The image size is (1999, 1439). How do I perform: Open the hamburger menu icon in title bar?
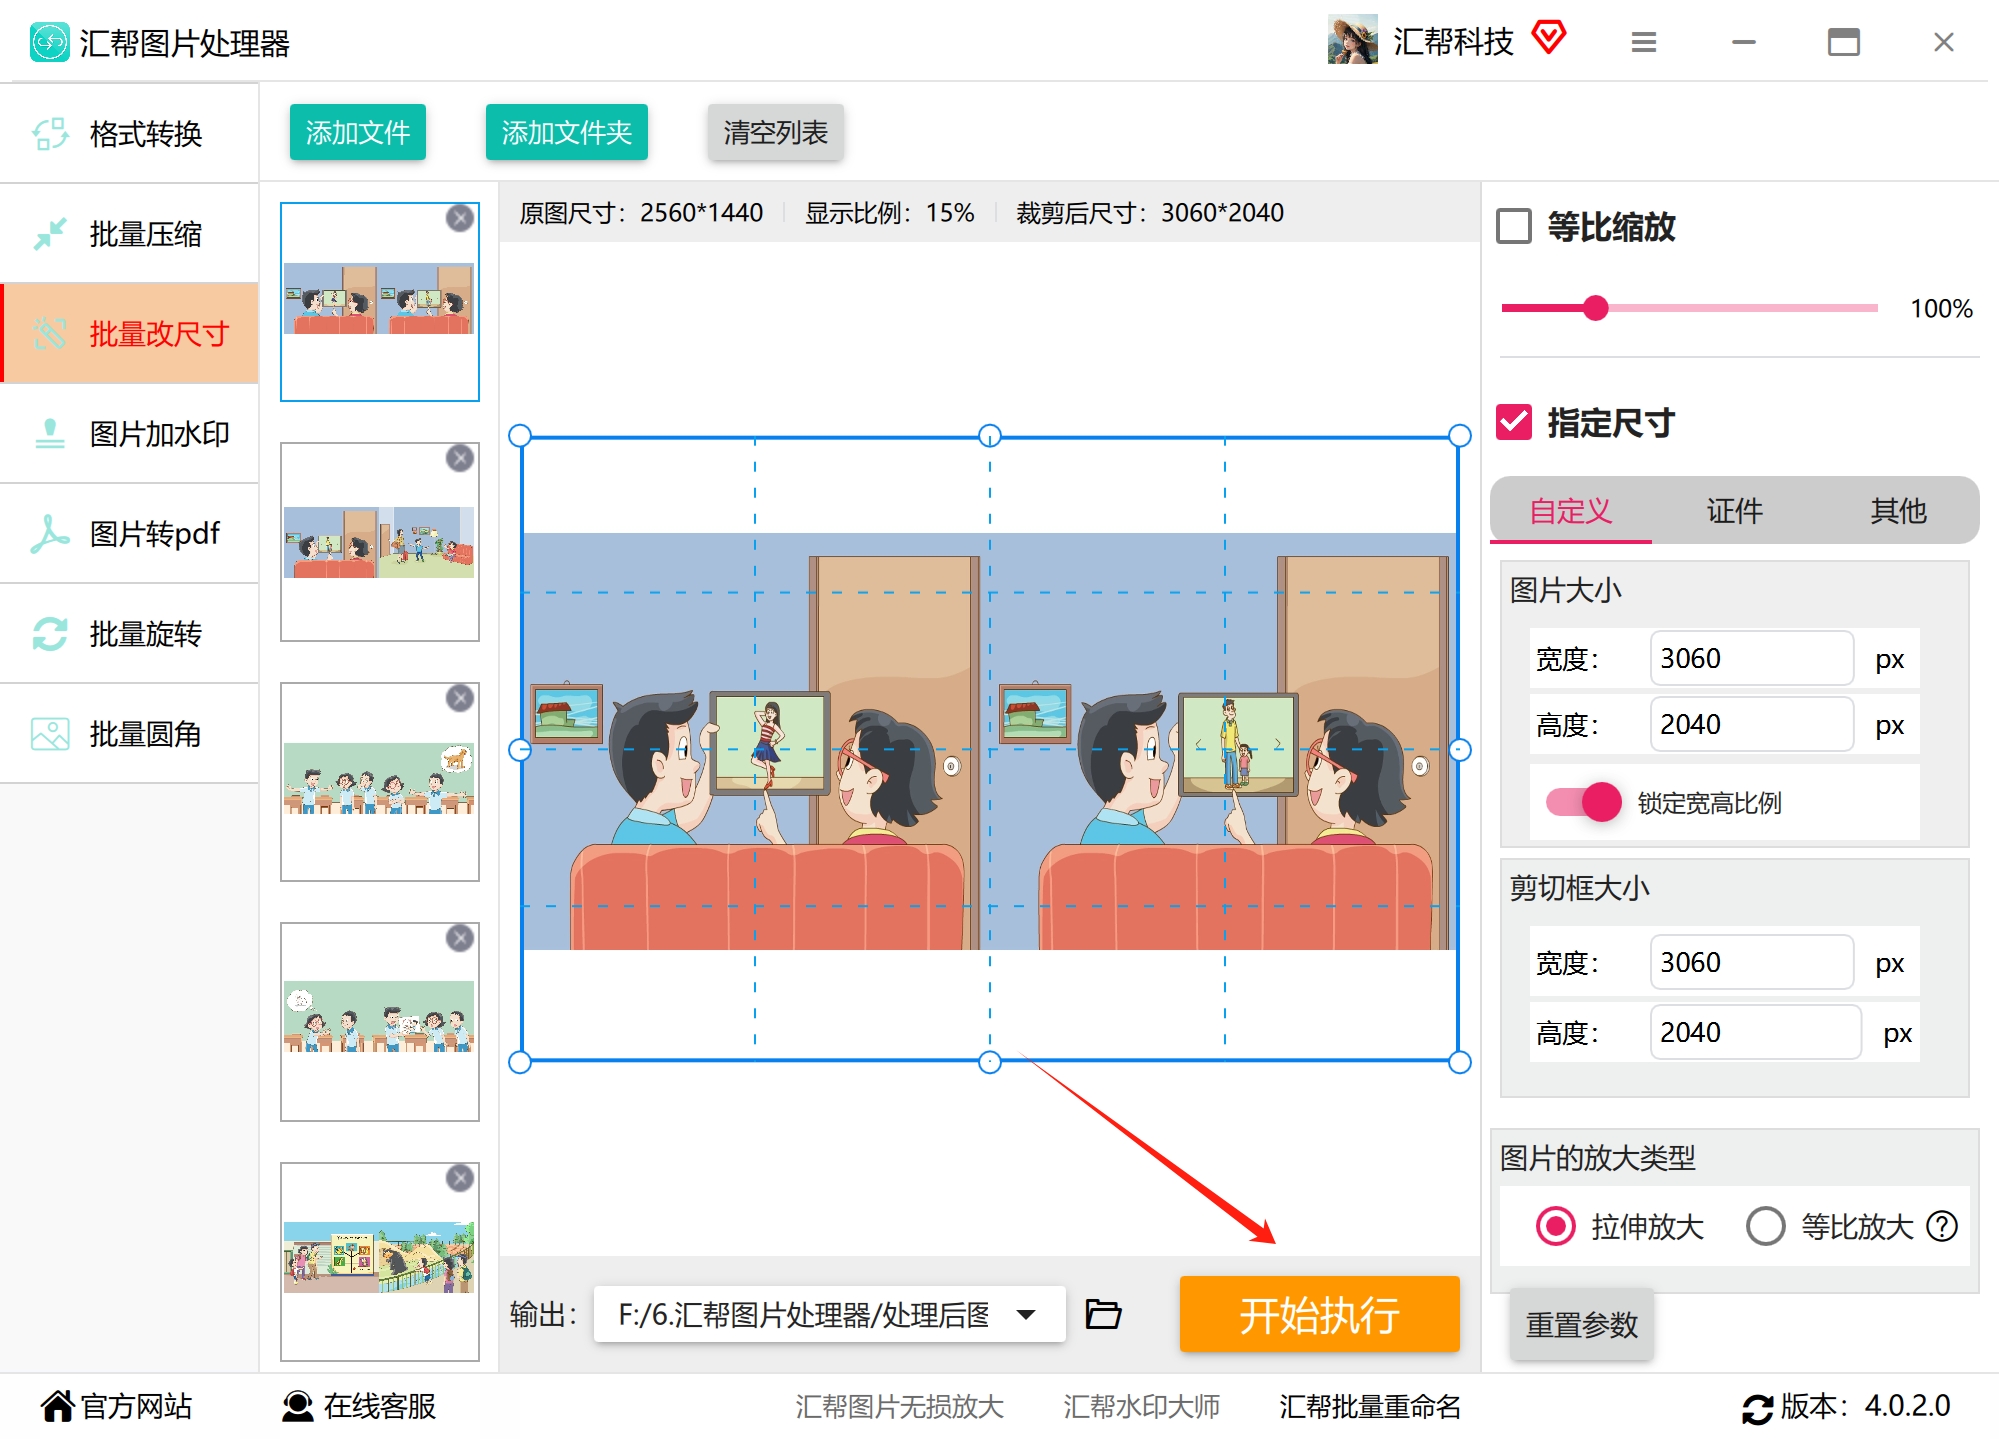tap(1644, 42)
